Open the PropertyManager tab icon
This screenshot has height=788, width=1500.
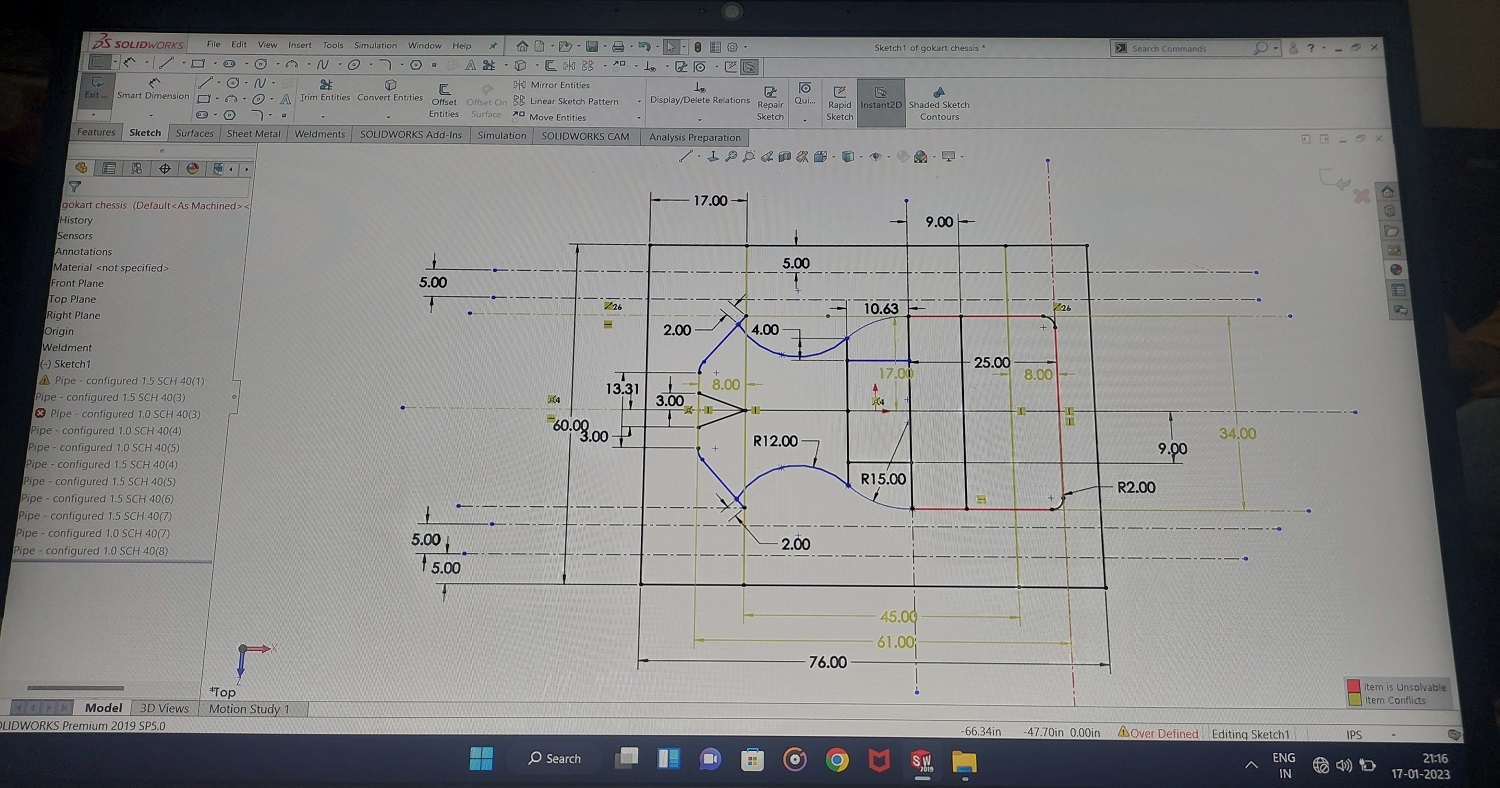(x=110, y=168)
